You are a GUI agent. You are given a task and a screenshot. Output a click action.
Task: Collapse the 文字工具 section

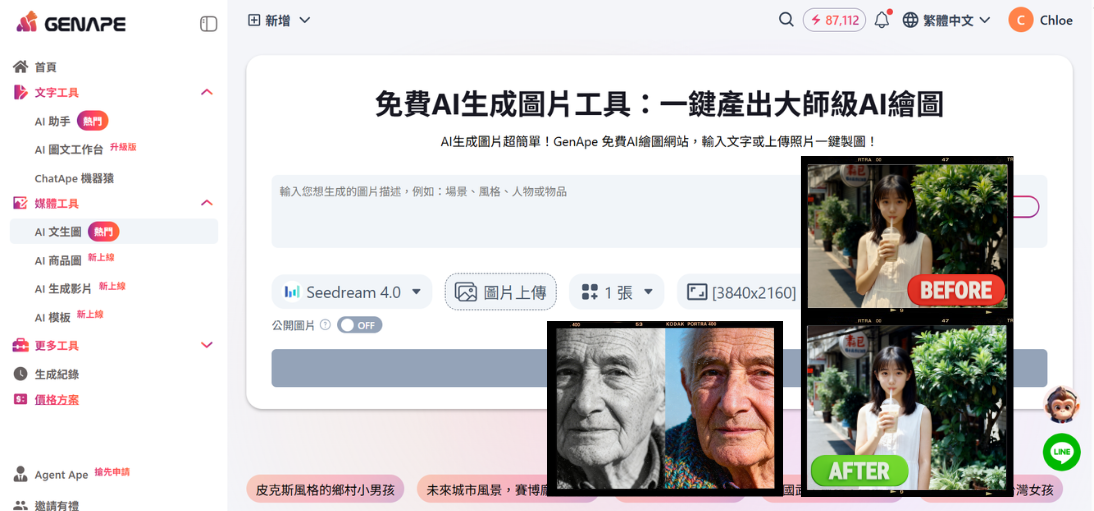207,92
